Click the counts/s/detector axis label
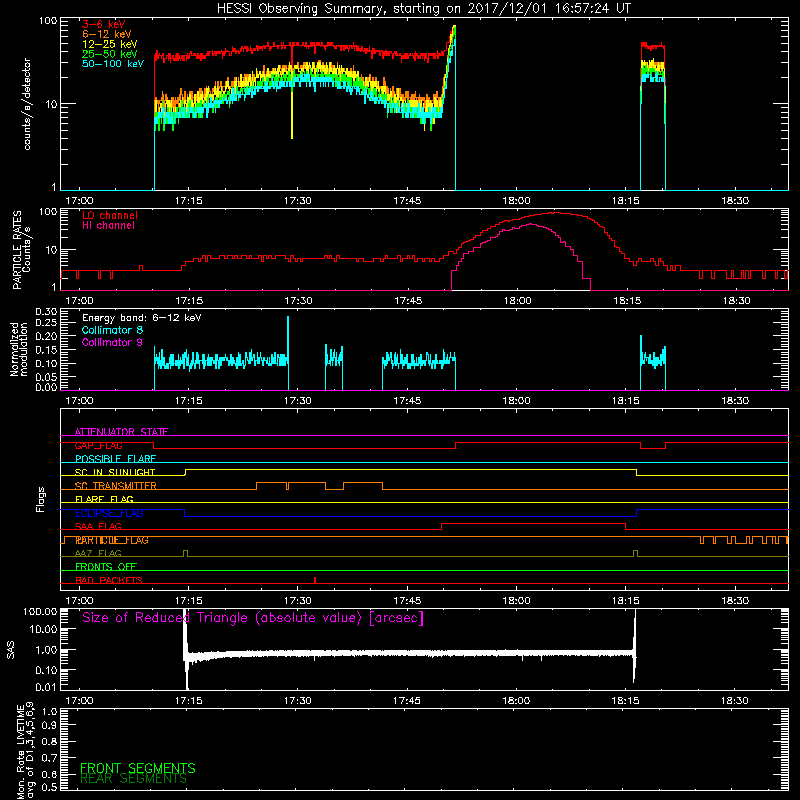This screenshot has height=800, width=800. [27, 104]
